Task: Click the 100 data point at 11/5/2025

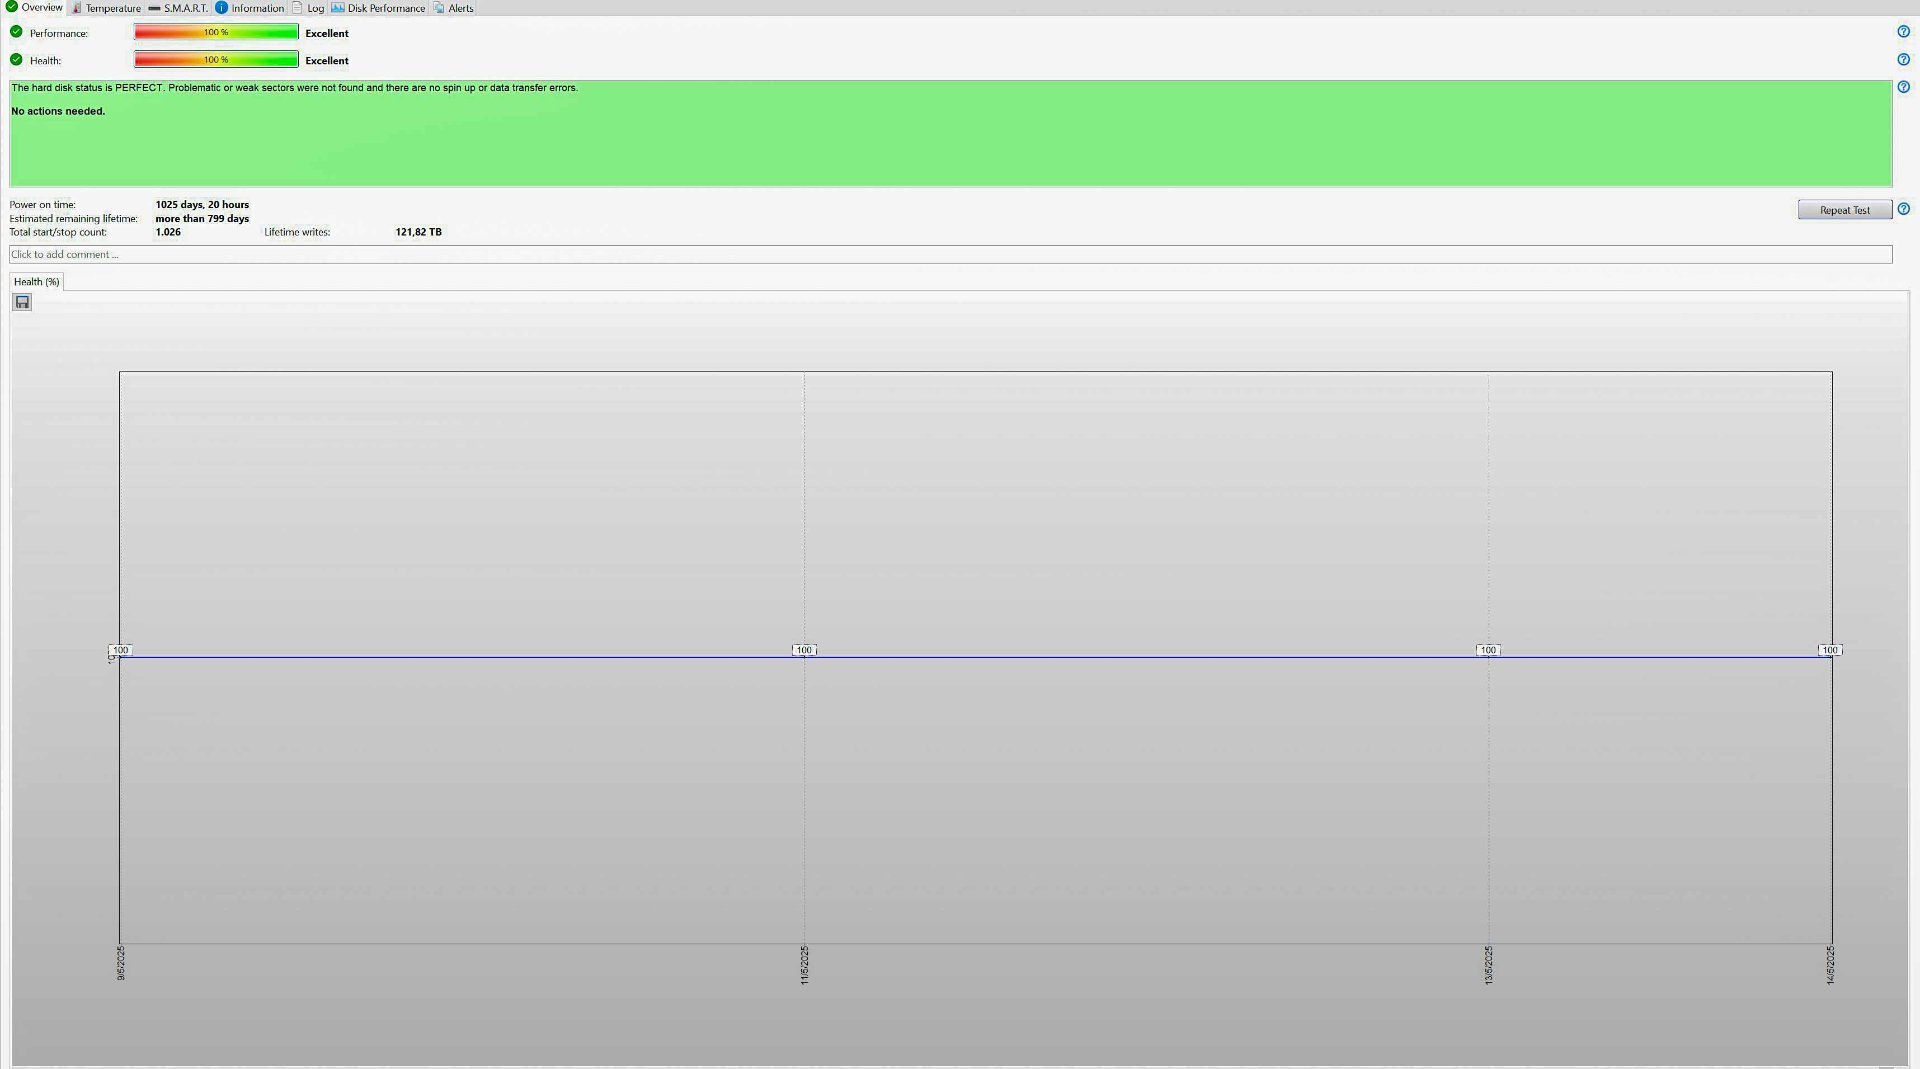Action: [804, 650]
